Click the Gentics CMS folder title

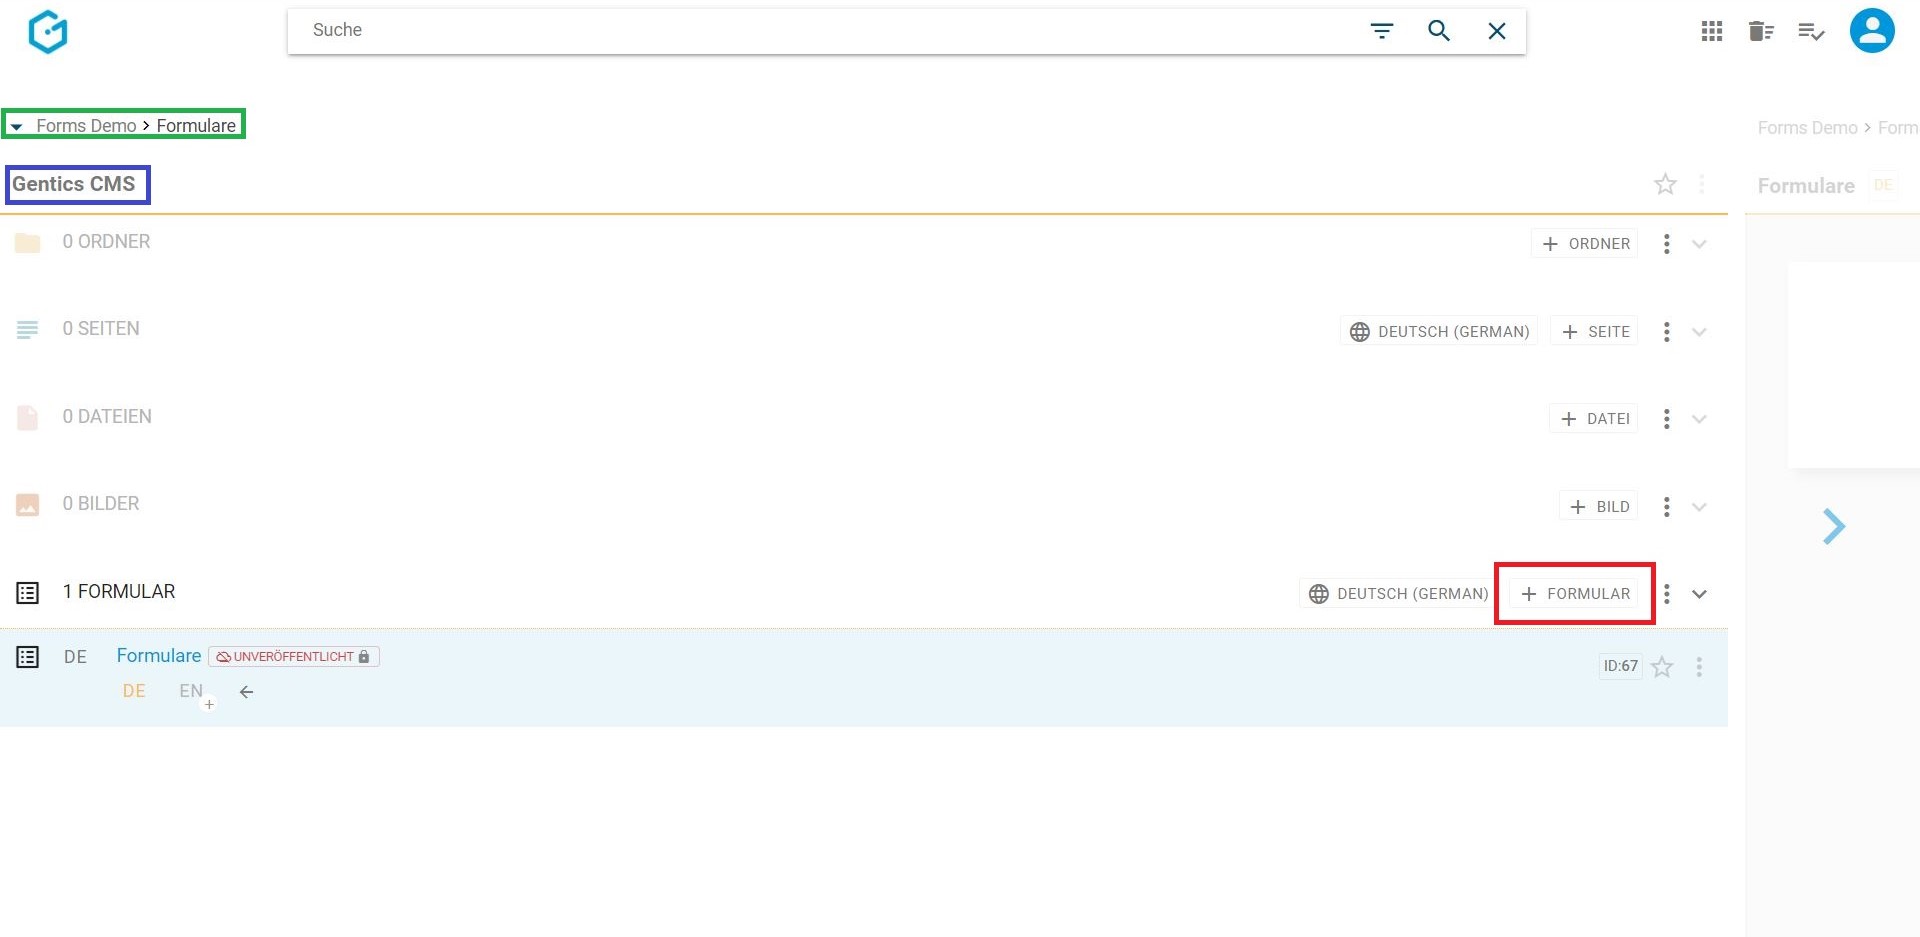[73, 184]
